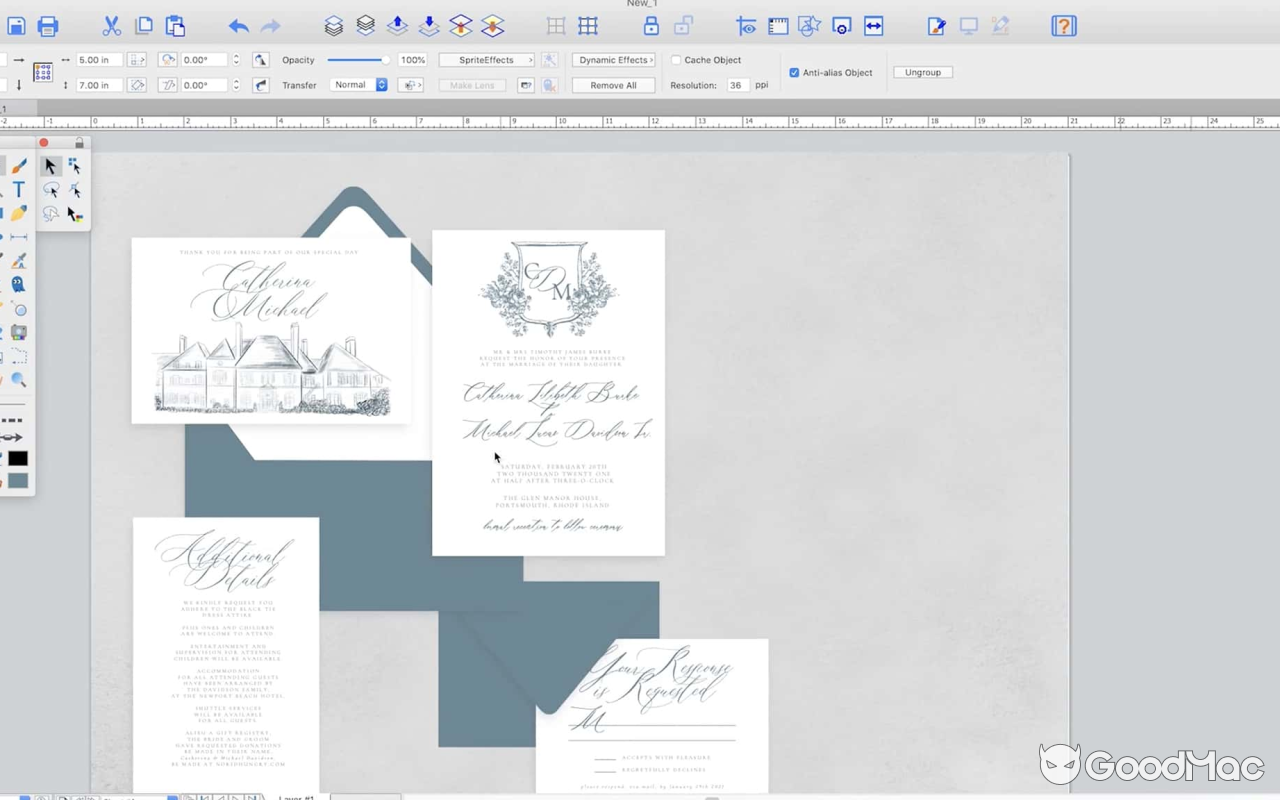Image resolution: width=1280 pixels, height=800 pixels.
Task: Click the Scissors cut icon in the toolbar
Action: 111,25
